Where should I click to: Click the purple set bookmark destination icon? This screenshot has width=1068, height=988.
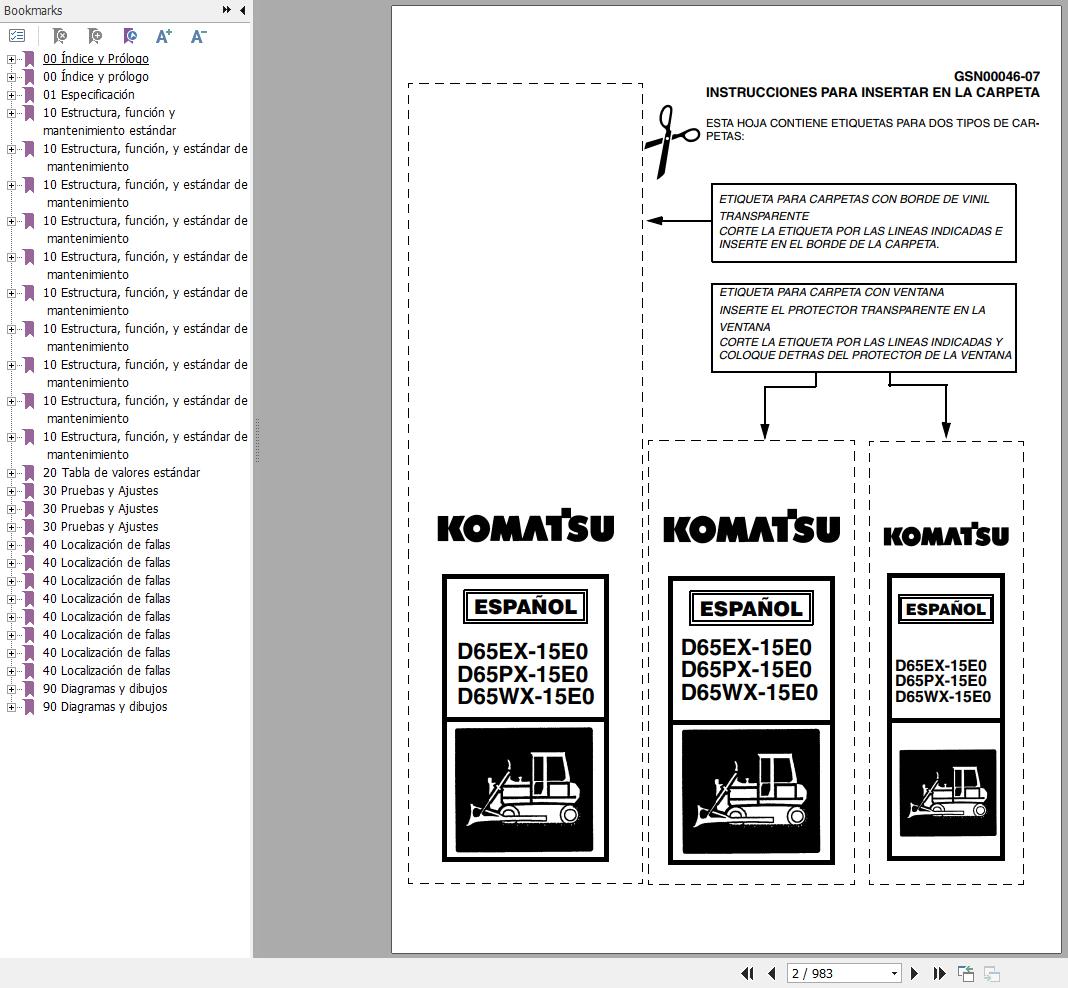click(x=129, y=35)
